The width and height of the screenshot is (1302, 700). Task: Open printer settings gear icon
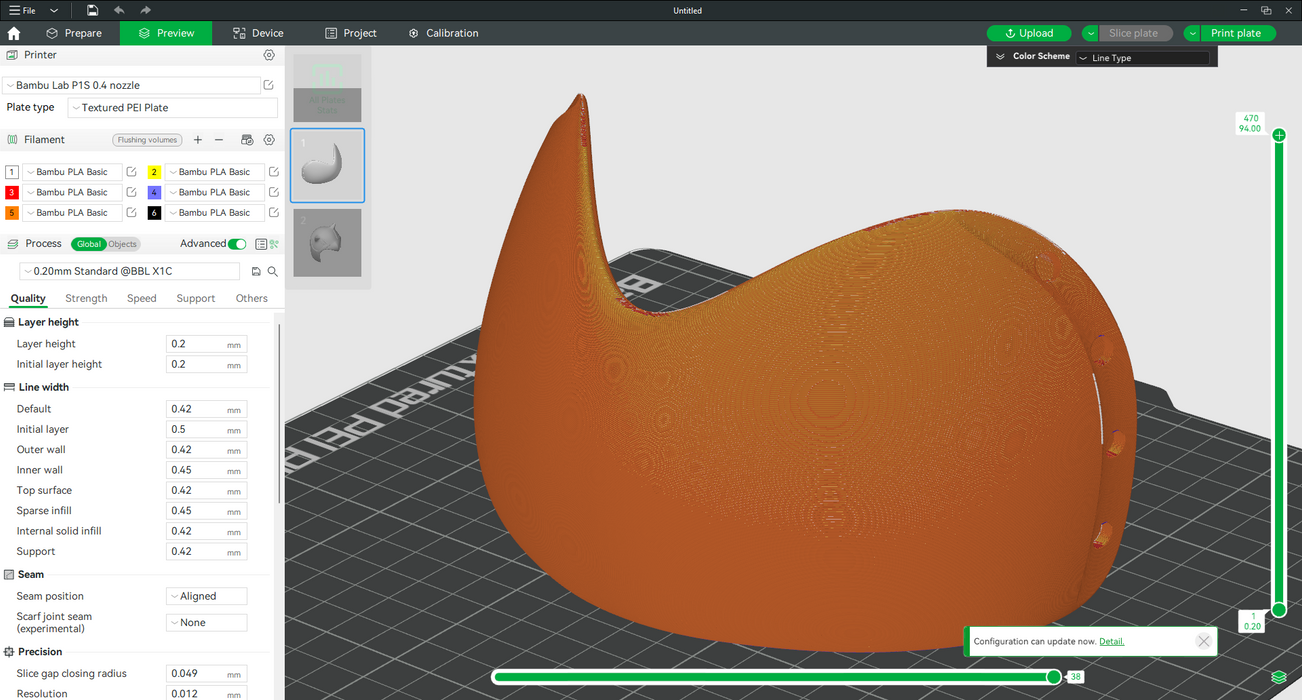click(269, 55)
